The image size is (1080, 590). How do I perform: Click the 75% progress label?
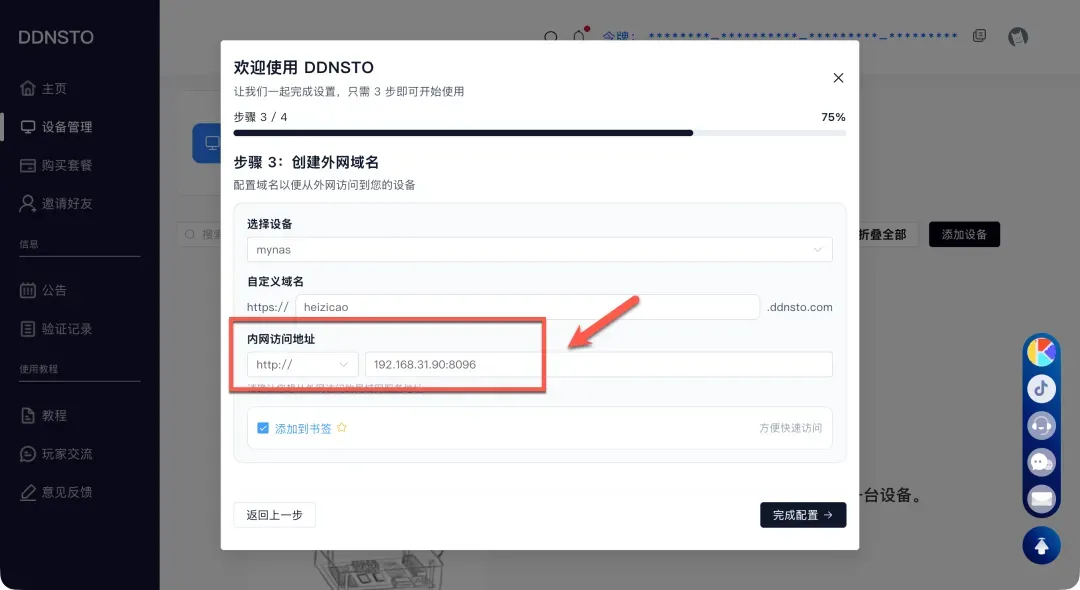point(833,117)
